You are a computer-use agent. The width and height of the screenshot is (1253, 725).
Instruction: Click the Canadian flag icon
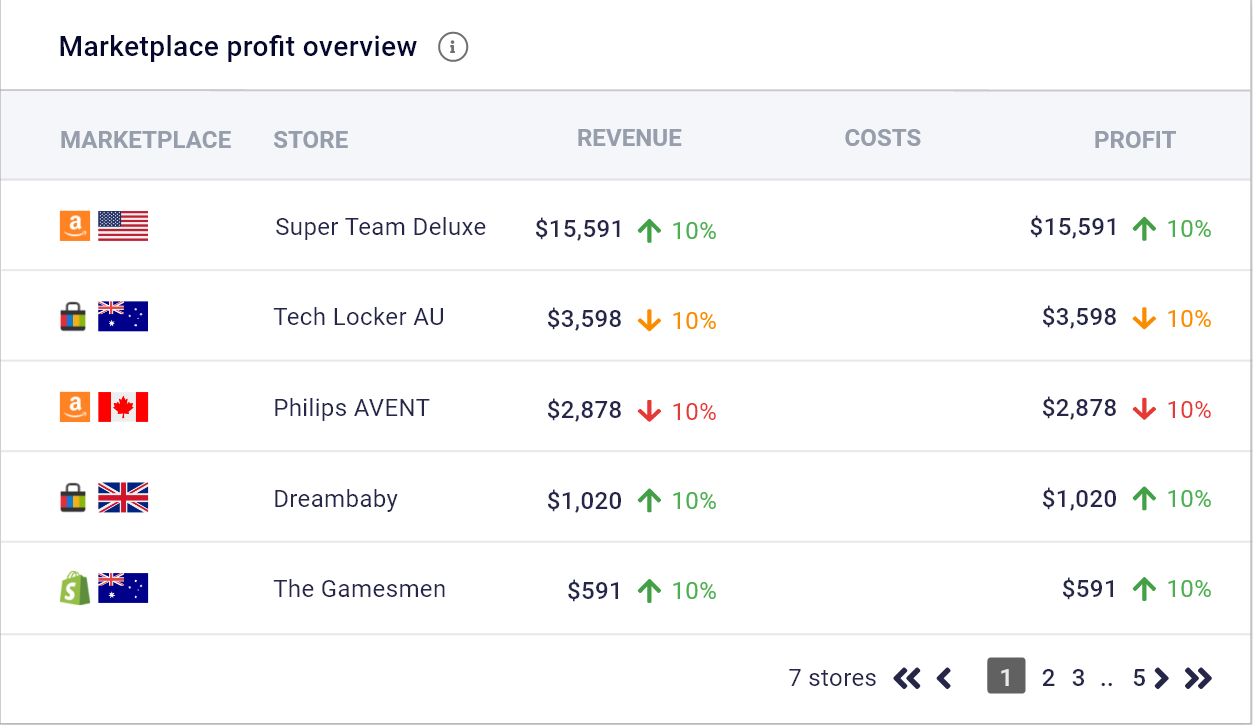coord(123,407)
